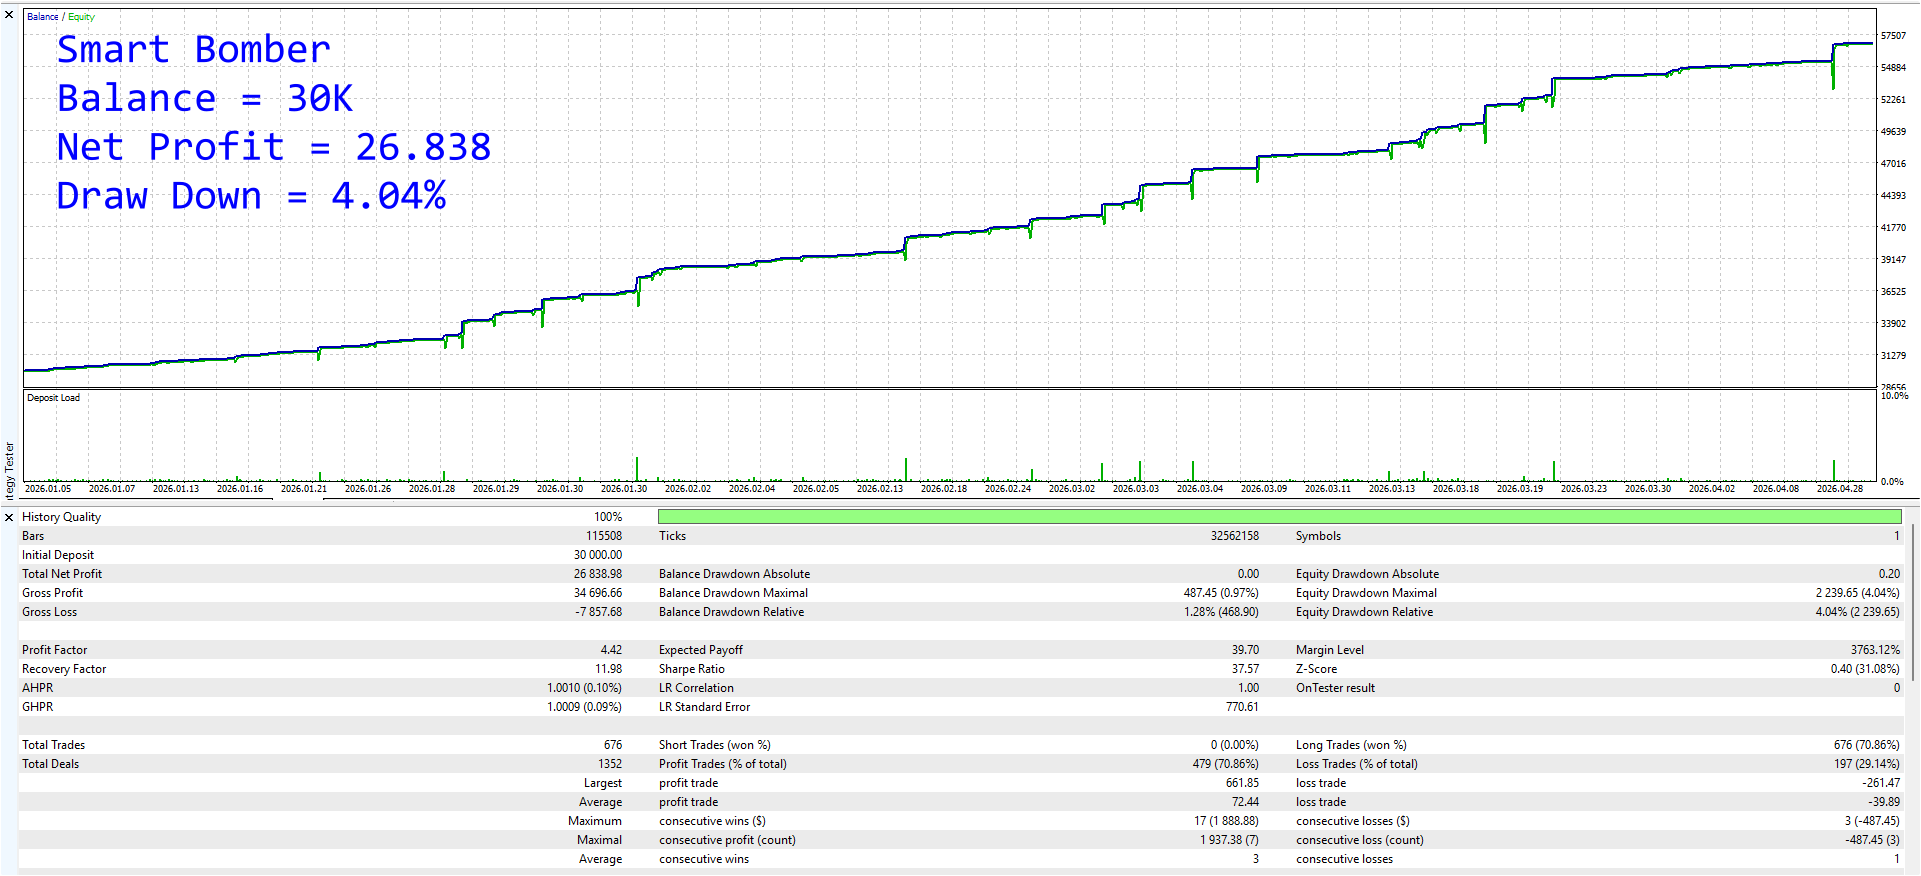The height and width of the screenshot is (876, 1921).
Task: Click the 2026.04.28 date on the time axis
Action: pyautogui.click(x=1839, y=489)
